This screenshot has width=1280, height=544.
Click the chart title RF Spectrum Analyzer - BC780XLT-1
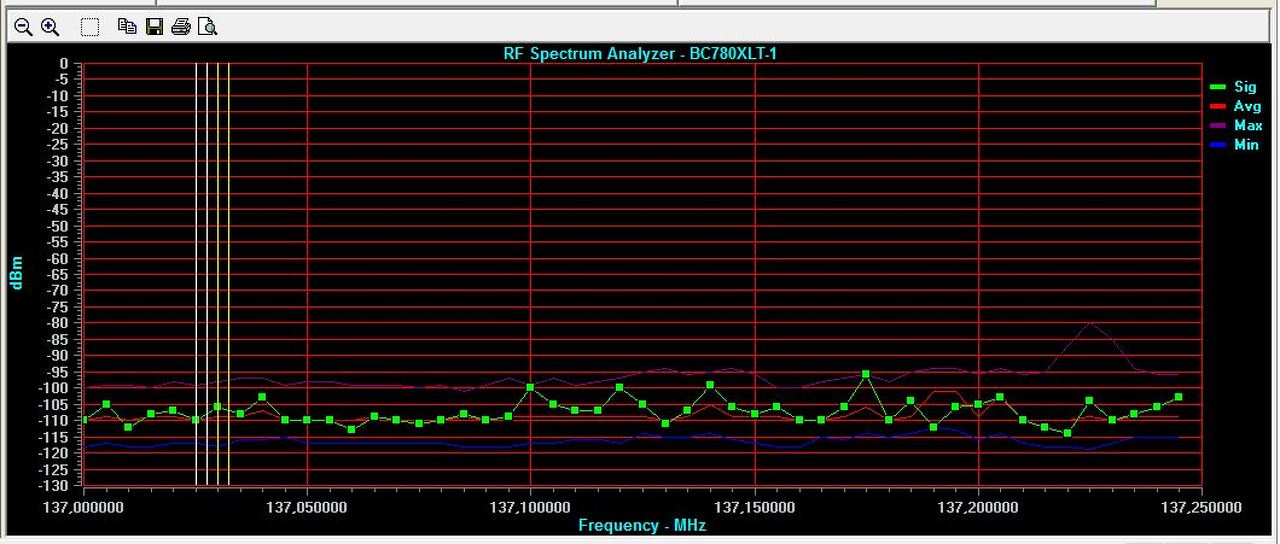tap(640, 53)
